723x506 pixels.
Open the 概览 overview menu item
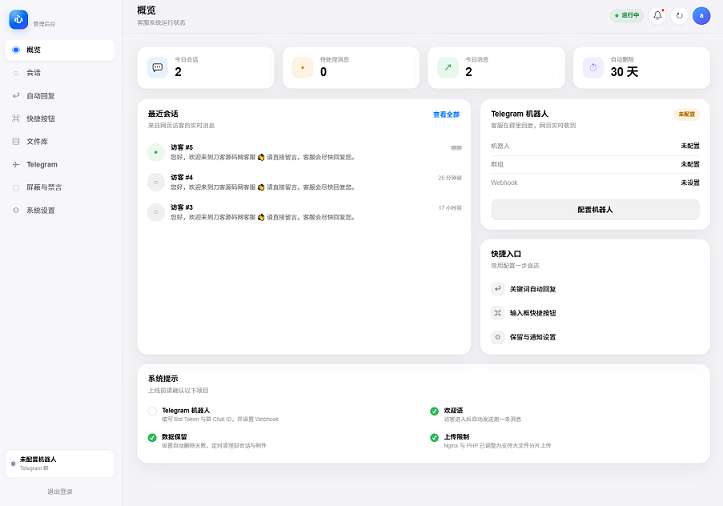(x=60, y=50)
